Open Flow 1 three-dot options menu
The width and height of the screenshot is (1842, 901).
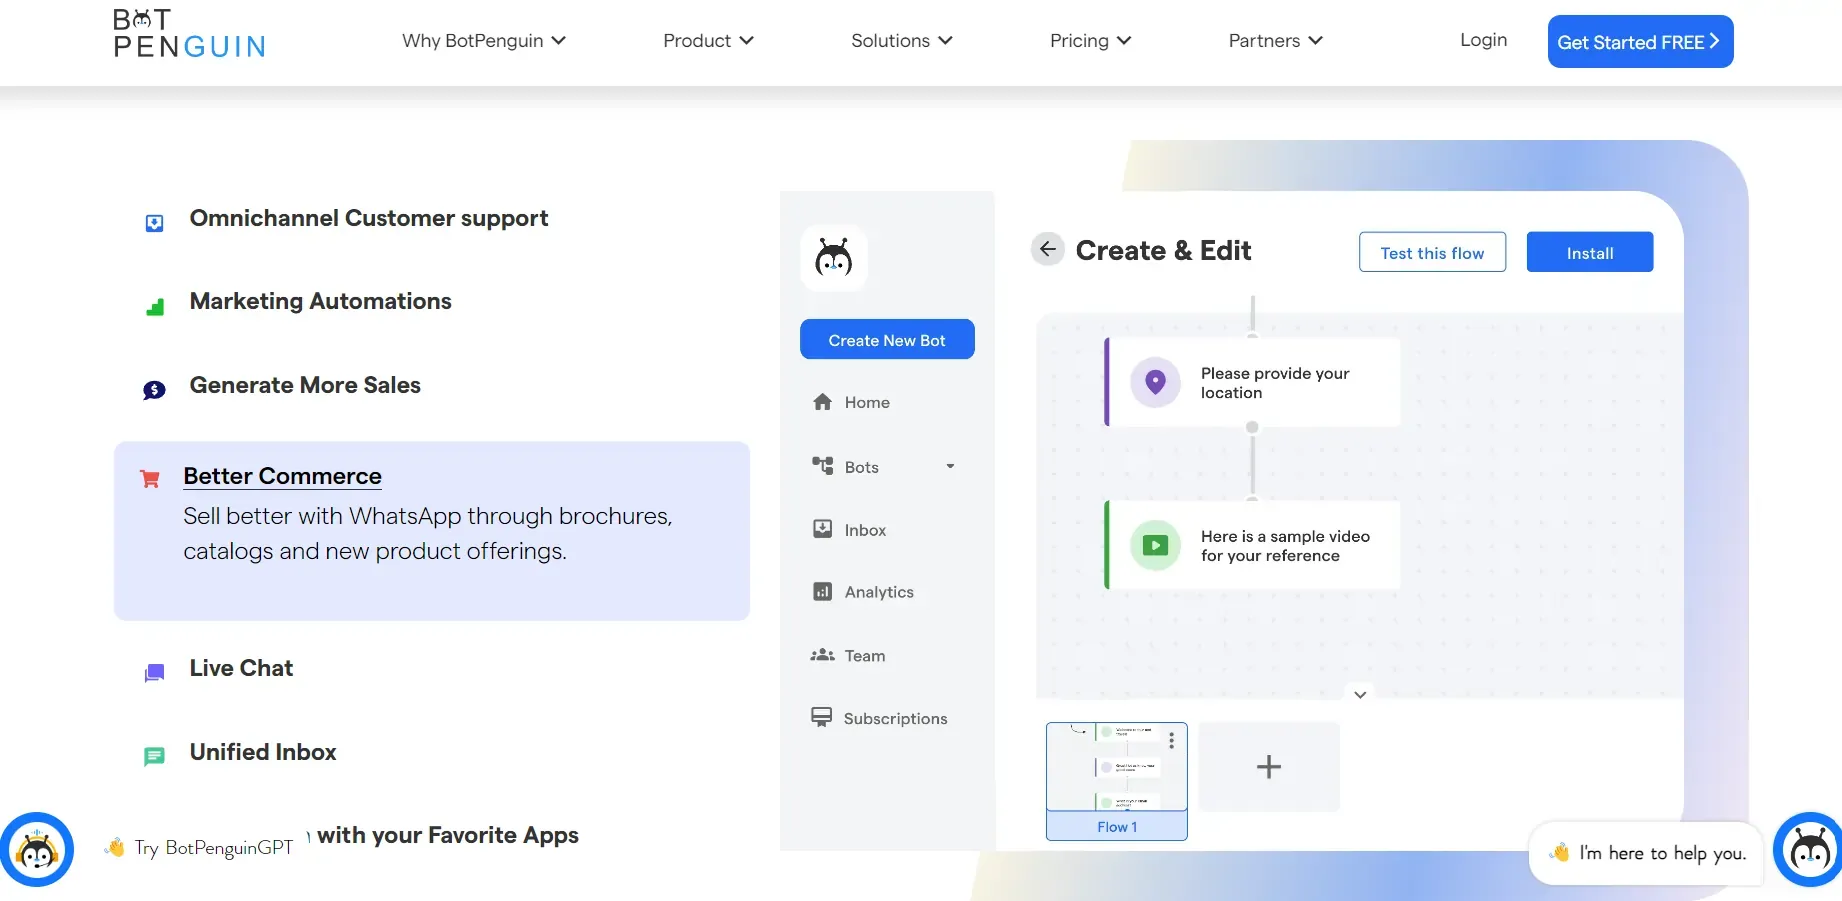pos(1171,740)
